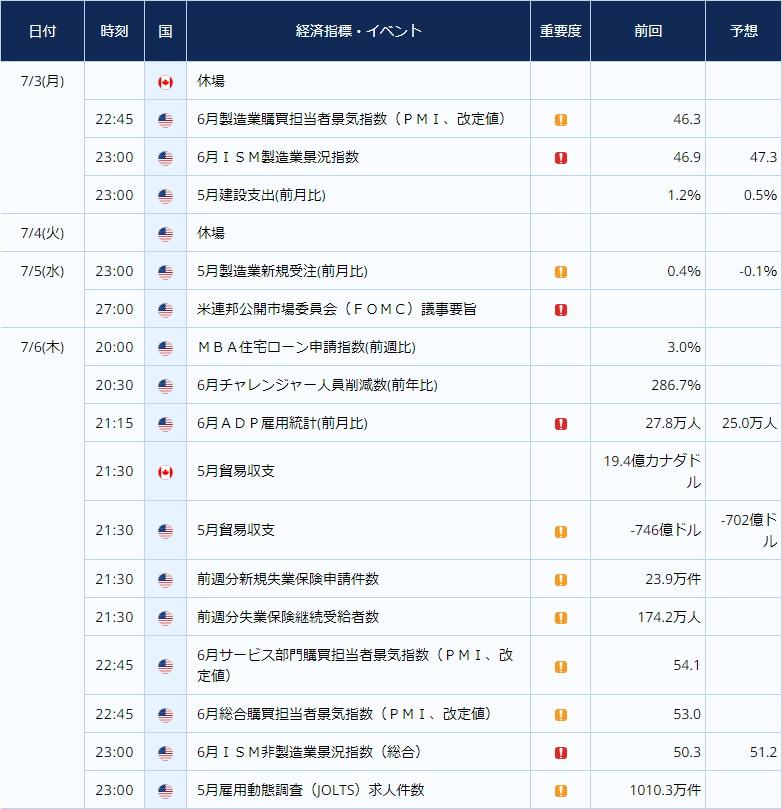Click the previous value 46.9
The width and height of the screenshot is (782, 809).
687,157
